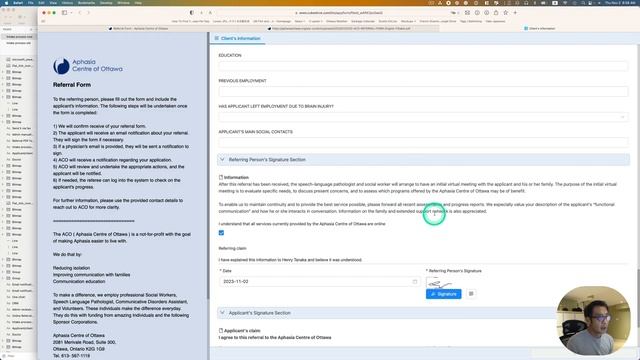Click the "Referring claim" label

click(232, 248)
